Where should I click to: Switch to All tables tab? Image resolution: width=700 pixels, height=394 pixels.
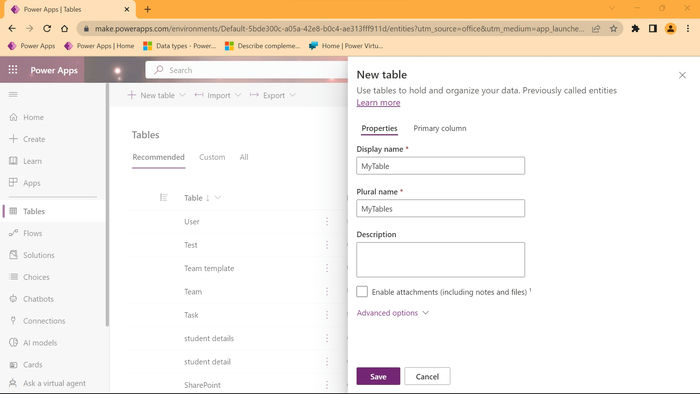(x=244, y=157)
